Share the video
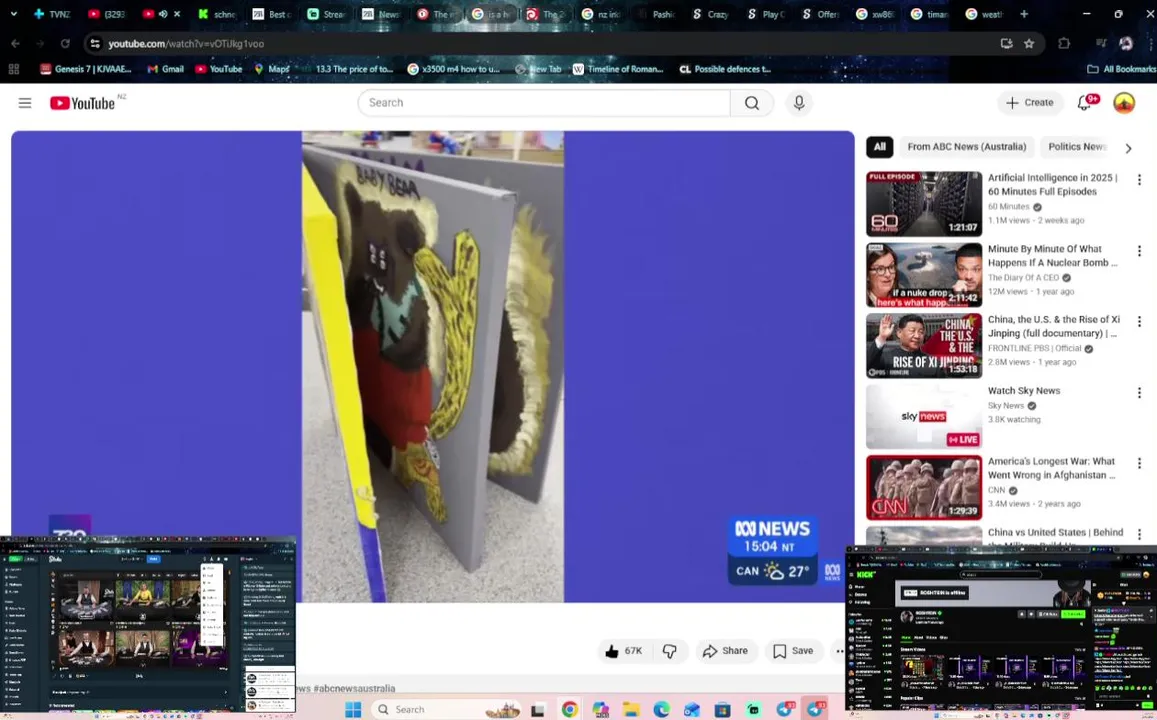The image size is (1157, 720). click(725, 651)
